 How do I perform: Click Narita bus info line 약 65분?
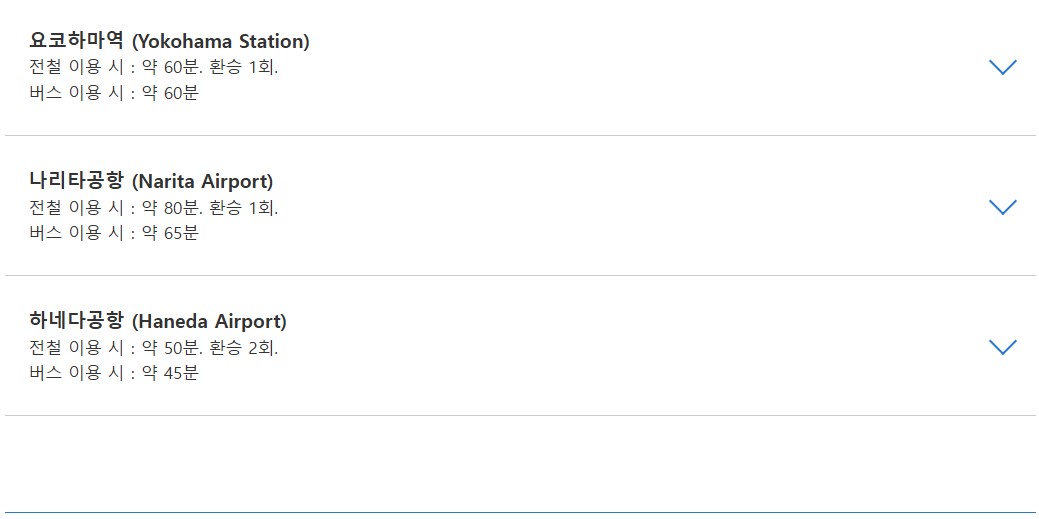coord(114,233)
